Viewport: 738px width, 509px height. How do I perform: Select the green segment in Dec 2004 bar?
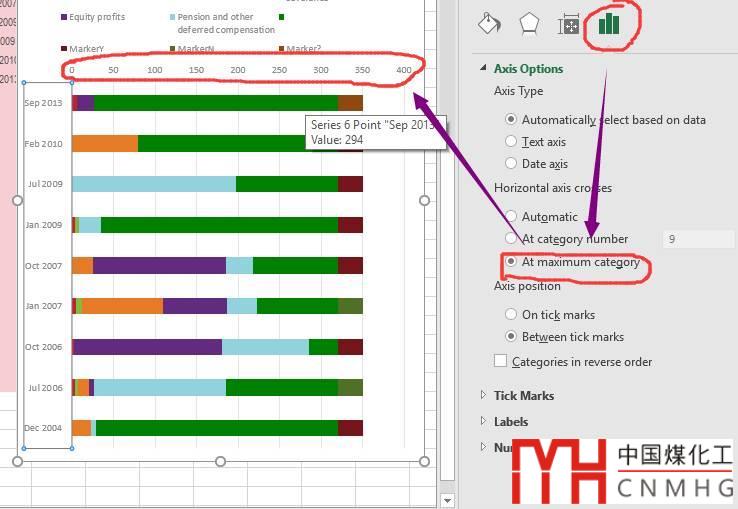217,428
